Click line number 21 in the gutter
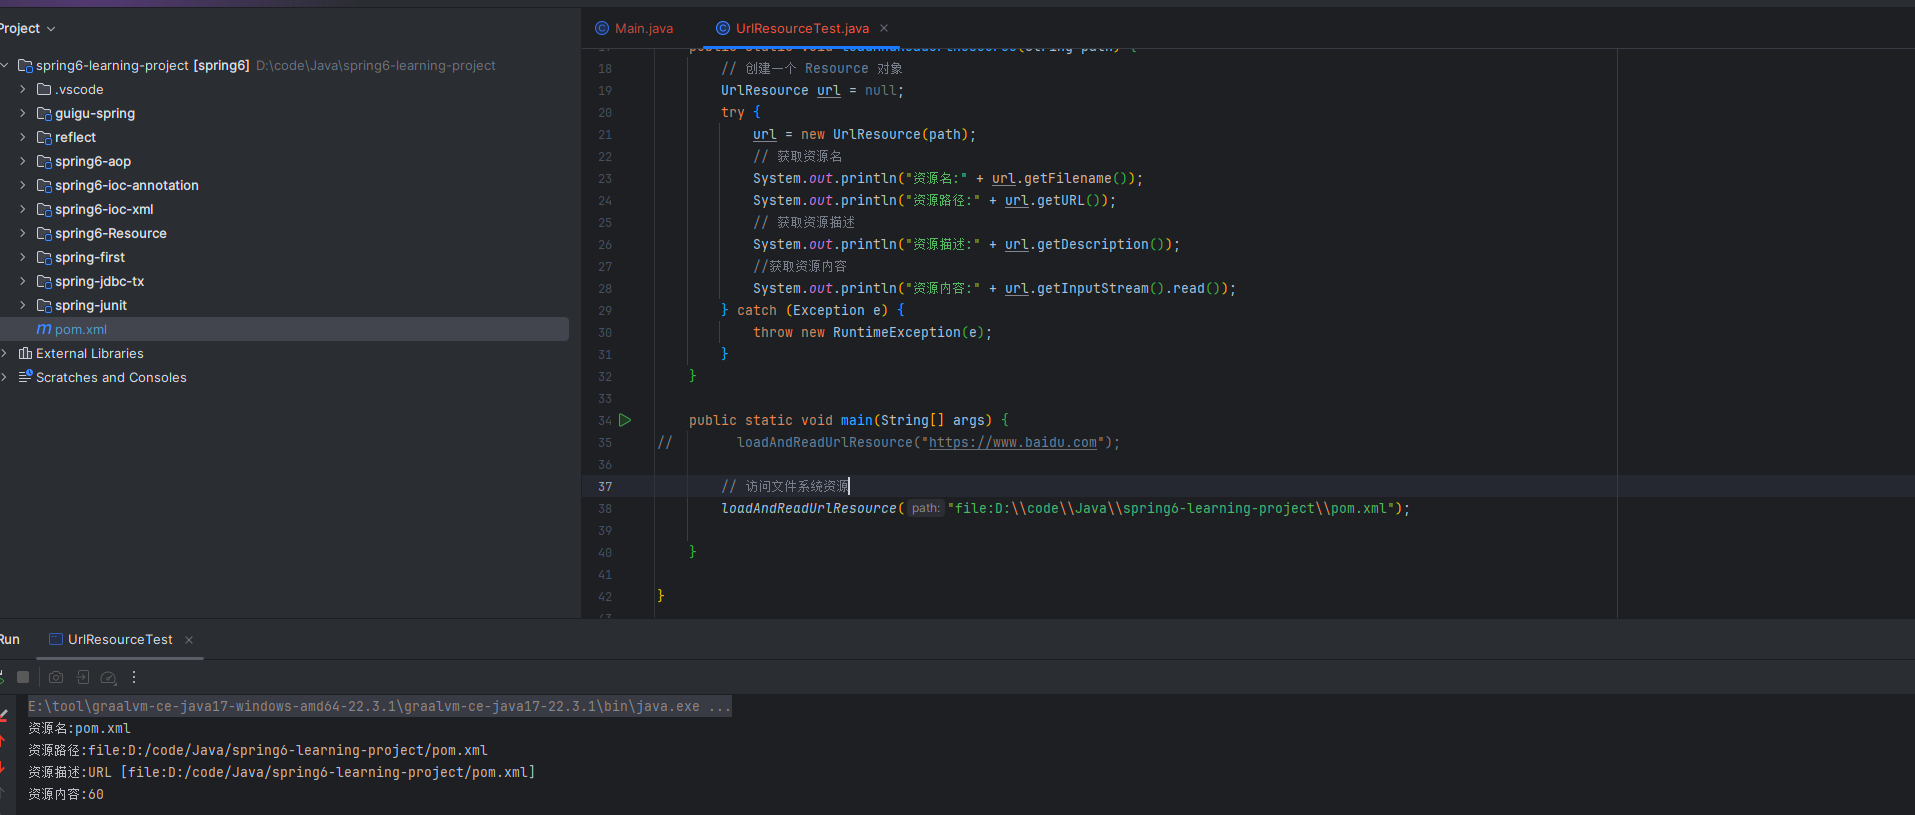This screenshot has width=1915, height=815. [605, 134]
